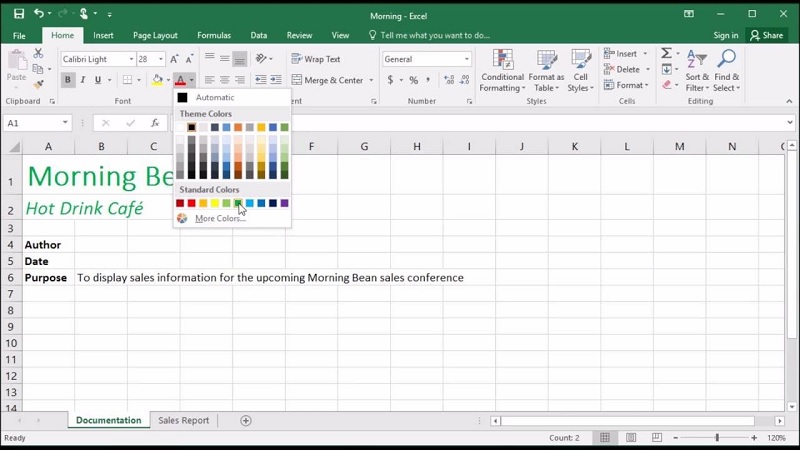Pick the purple swatch in Standard Colors
Viewport: 800px width, 450px height.
(x=285, y=203)
